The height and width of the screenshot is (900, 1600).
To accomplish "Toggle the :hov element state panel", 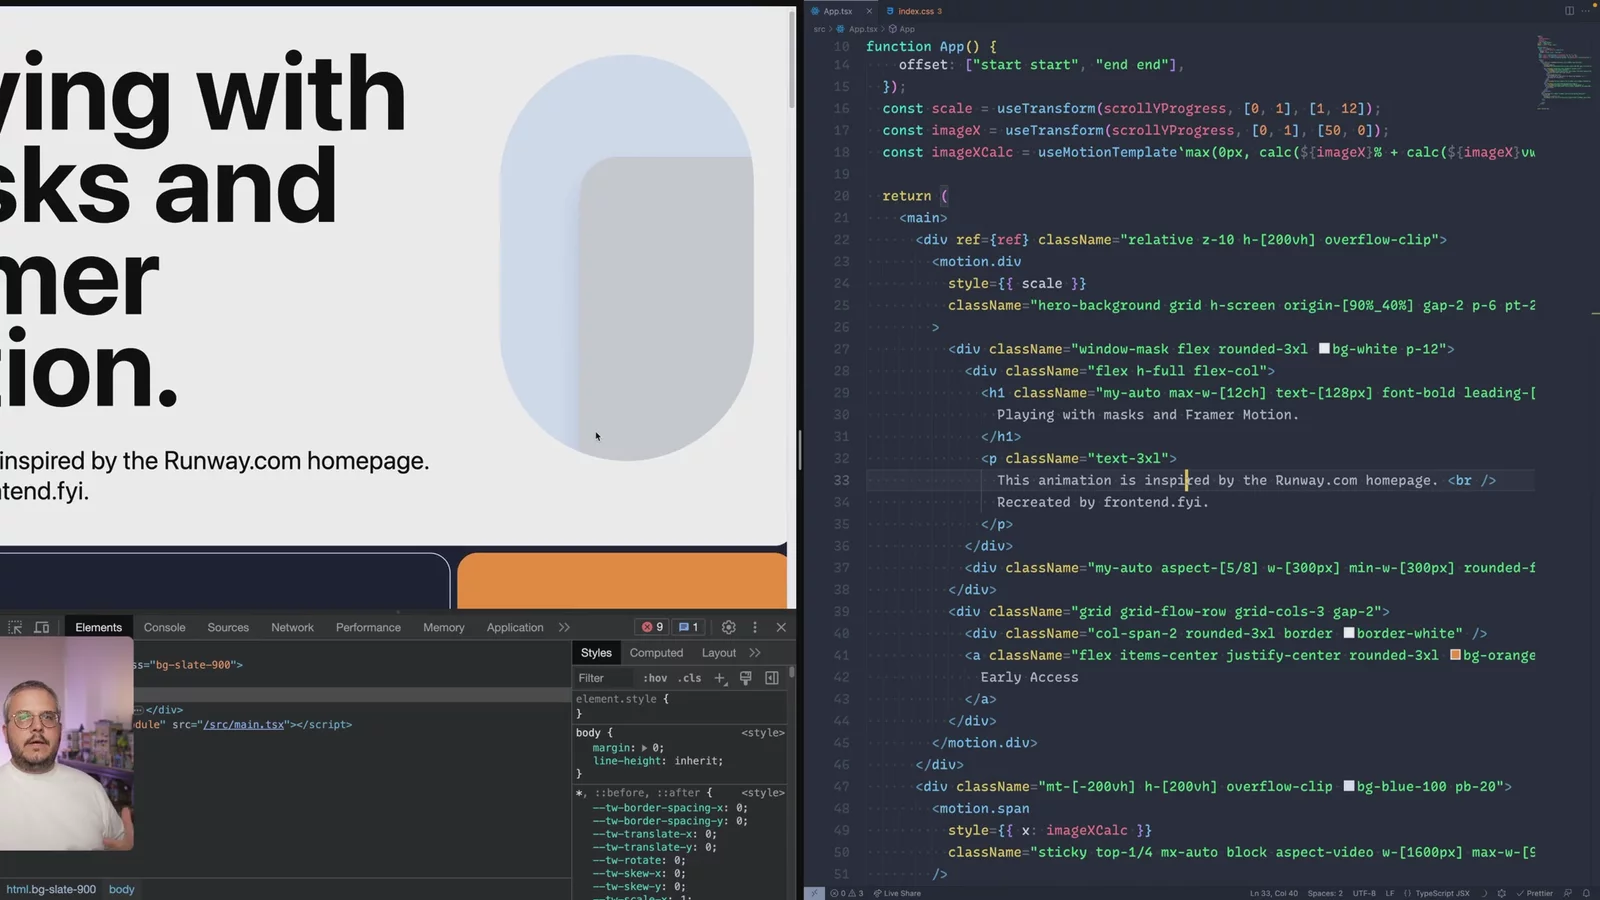I will [x=655, y=678].
